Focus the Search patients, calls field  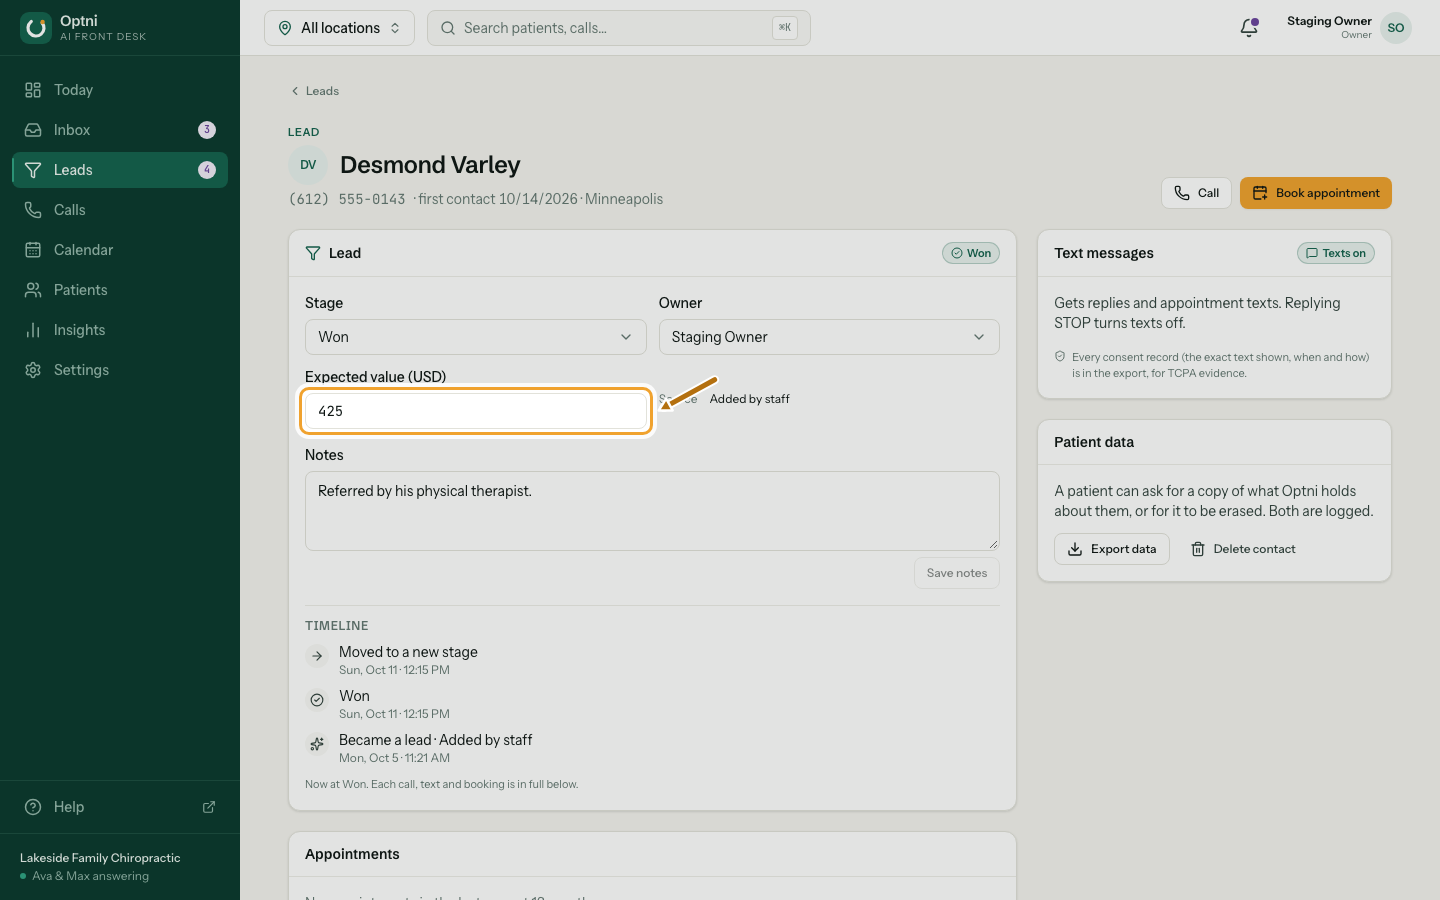[619, 28]
